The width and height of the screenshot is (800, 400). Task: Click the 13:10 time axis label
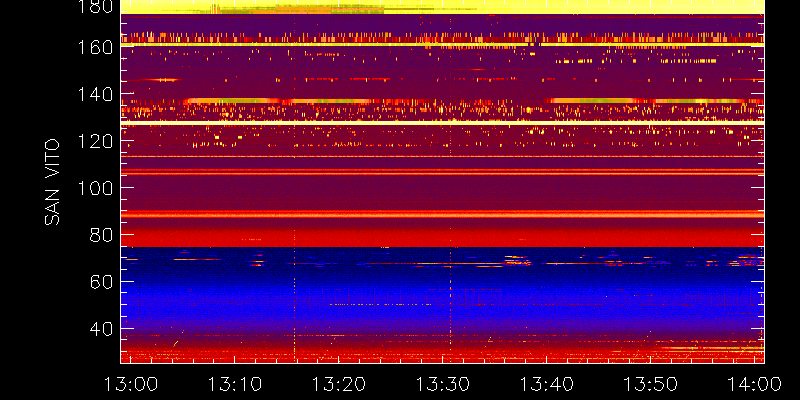click(x=235, y=384)
